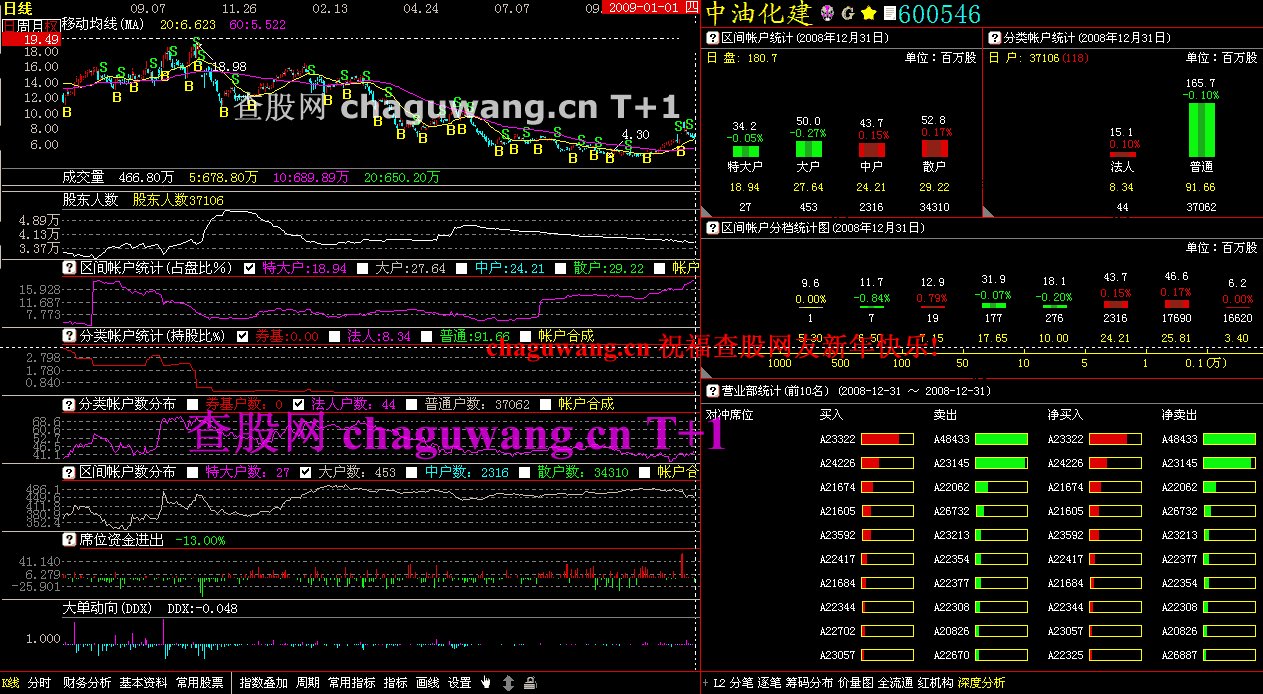Open help icon for 席位资金进出 panel

click(x=70, y=540)
